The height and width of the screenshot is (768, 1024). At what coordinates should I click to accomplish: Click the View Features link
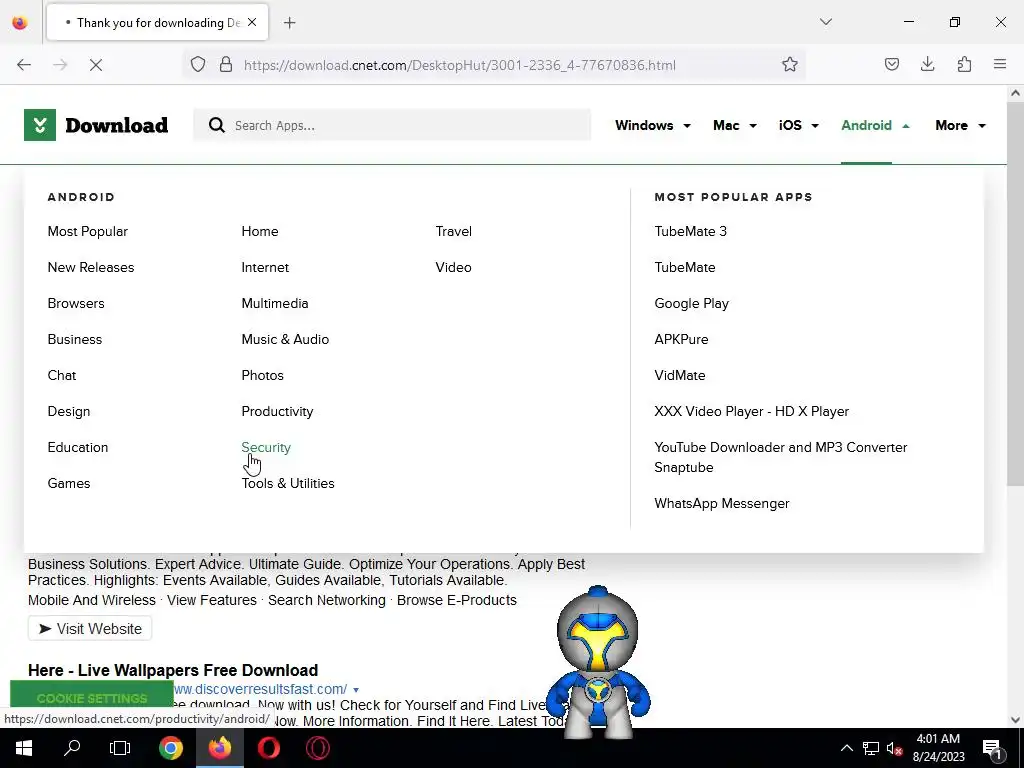[x=212, y=600]
